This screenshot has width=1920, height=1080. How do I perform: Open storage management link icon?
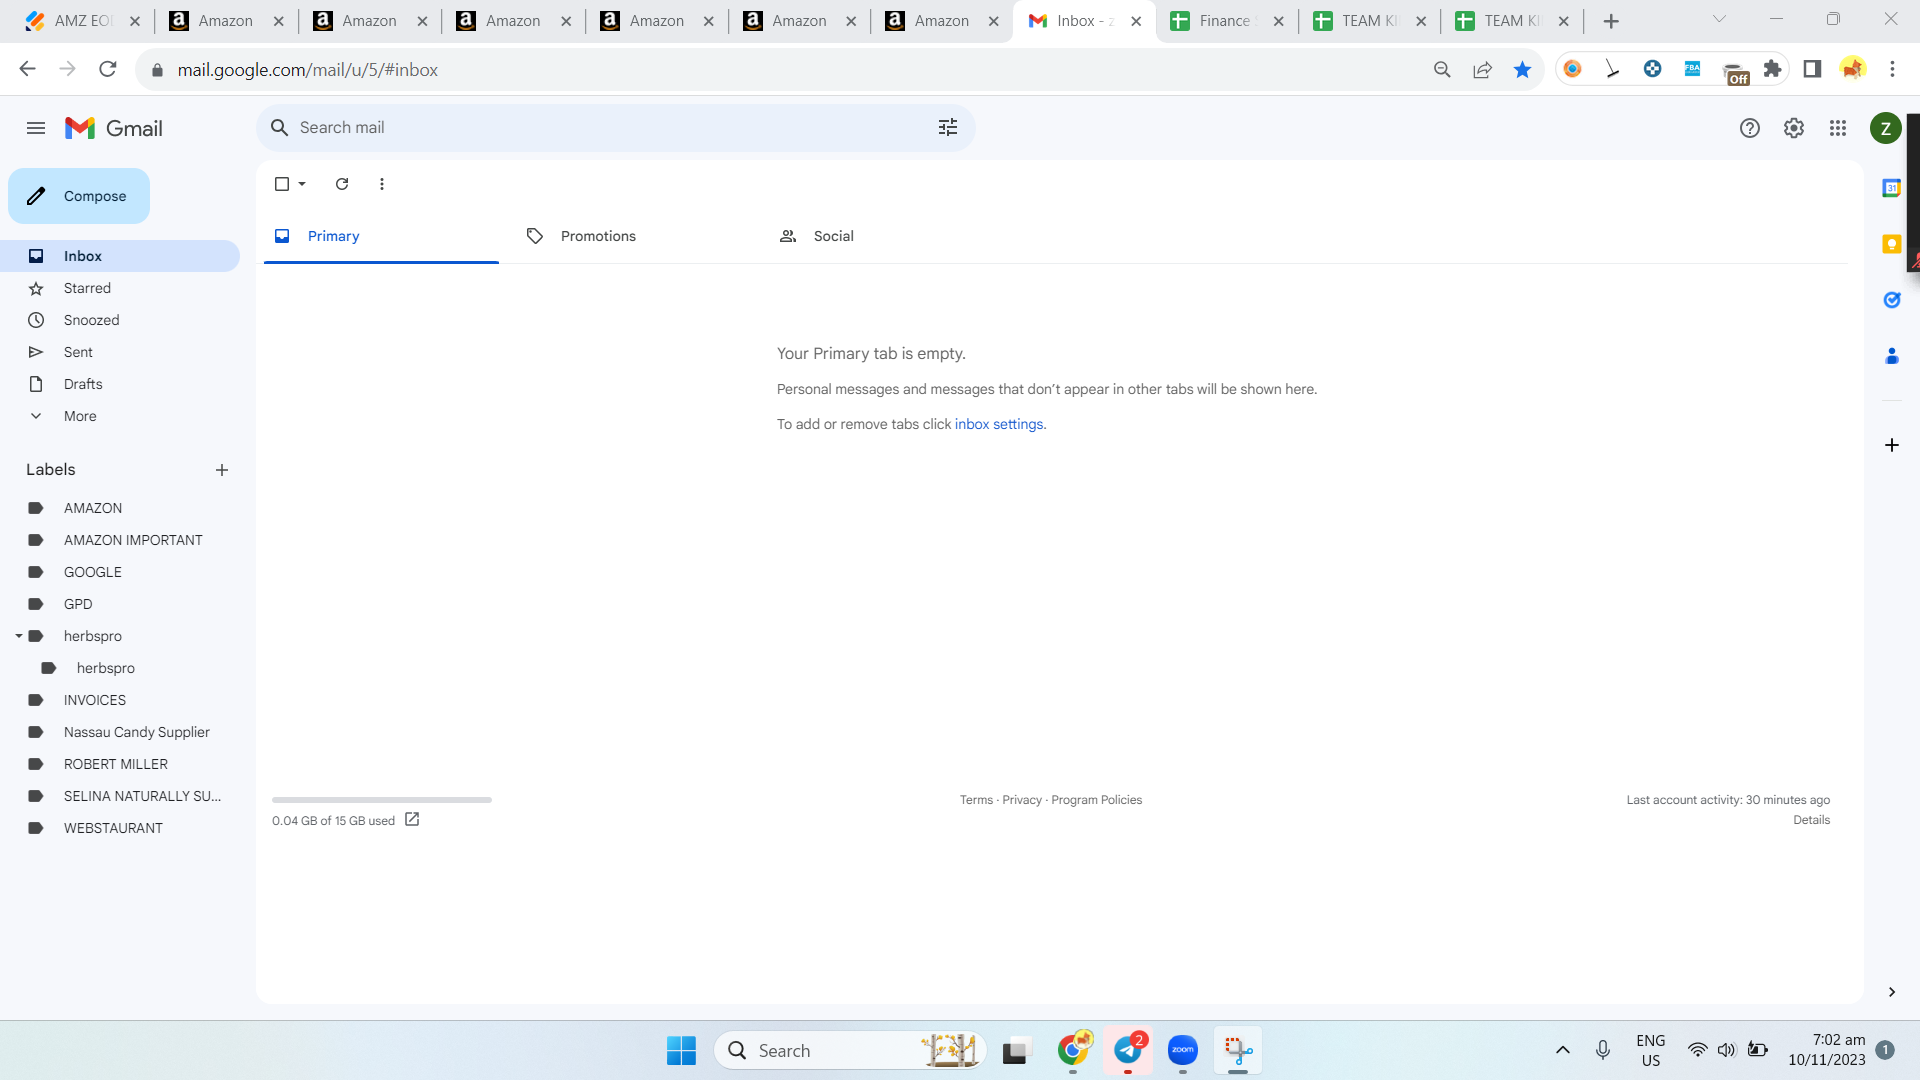tap(412, 820)
